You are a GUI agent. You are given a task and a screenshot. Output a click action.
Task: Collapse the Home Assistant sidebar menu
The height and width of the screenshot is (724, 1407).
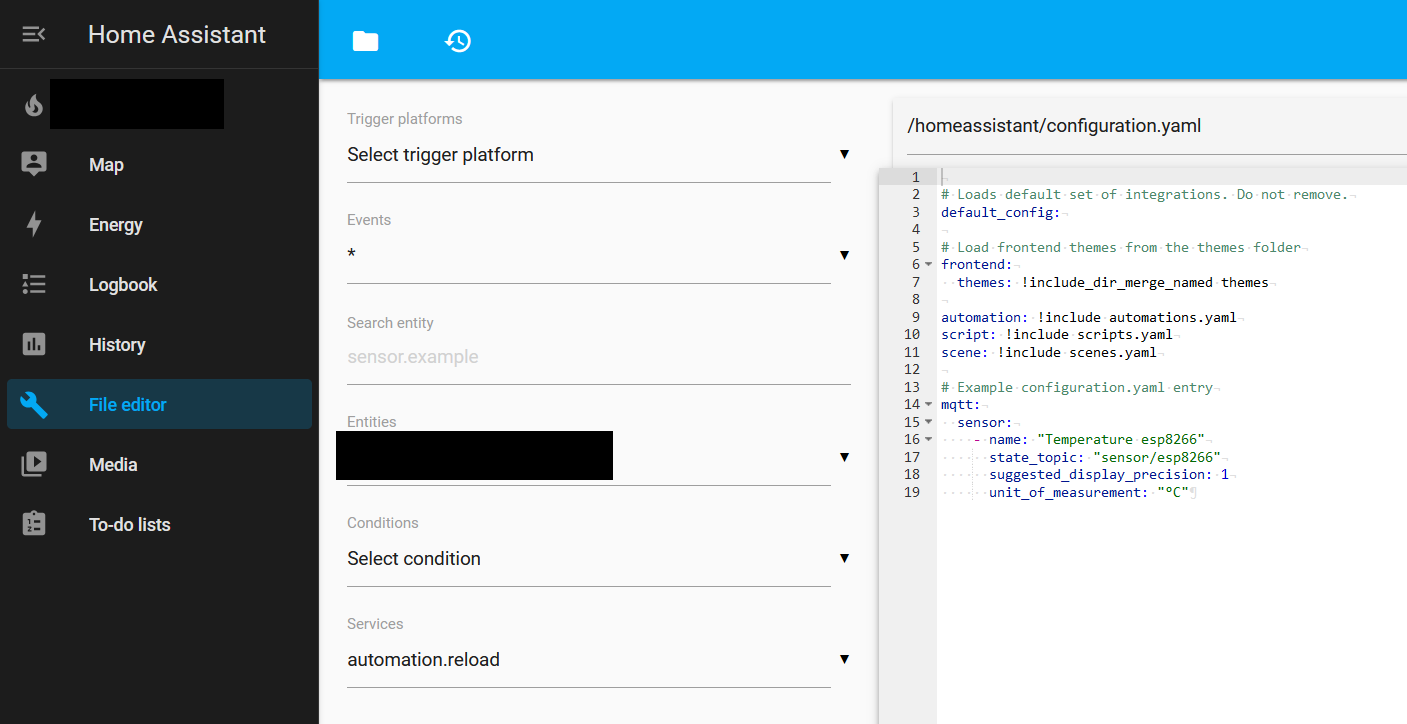pos(34,34)
